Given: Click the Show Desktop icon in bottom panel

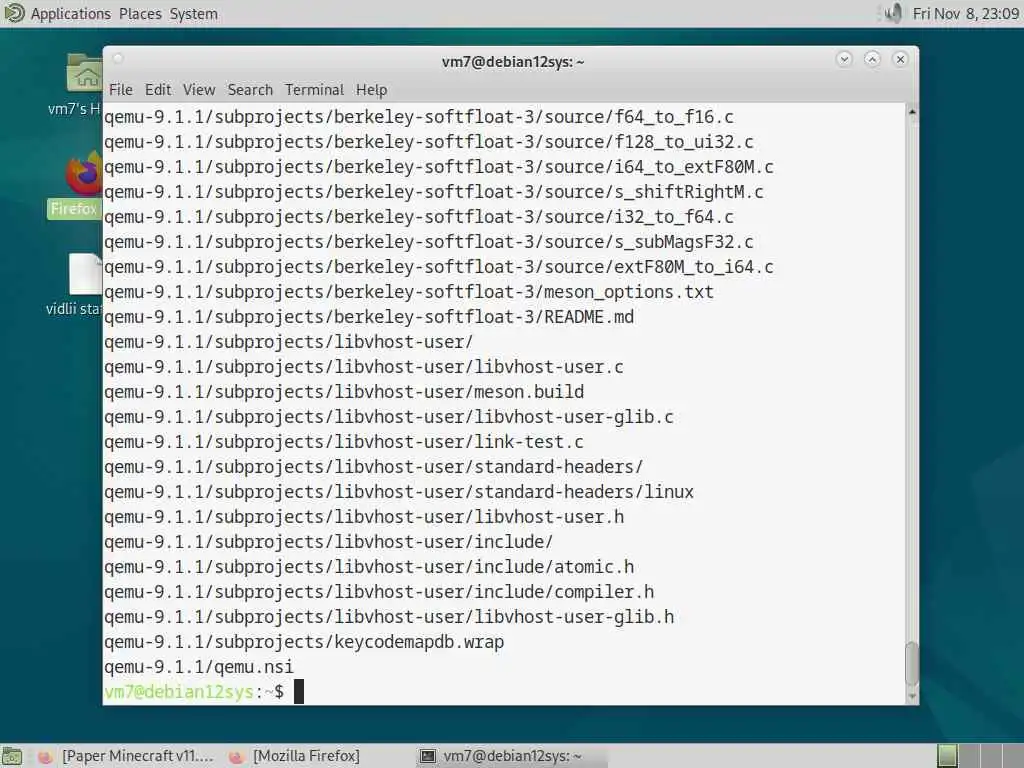Looking at the screenshot, I should [x=12, y=756].
